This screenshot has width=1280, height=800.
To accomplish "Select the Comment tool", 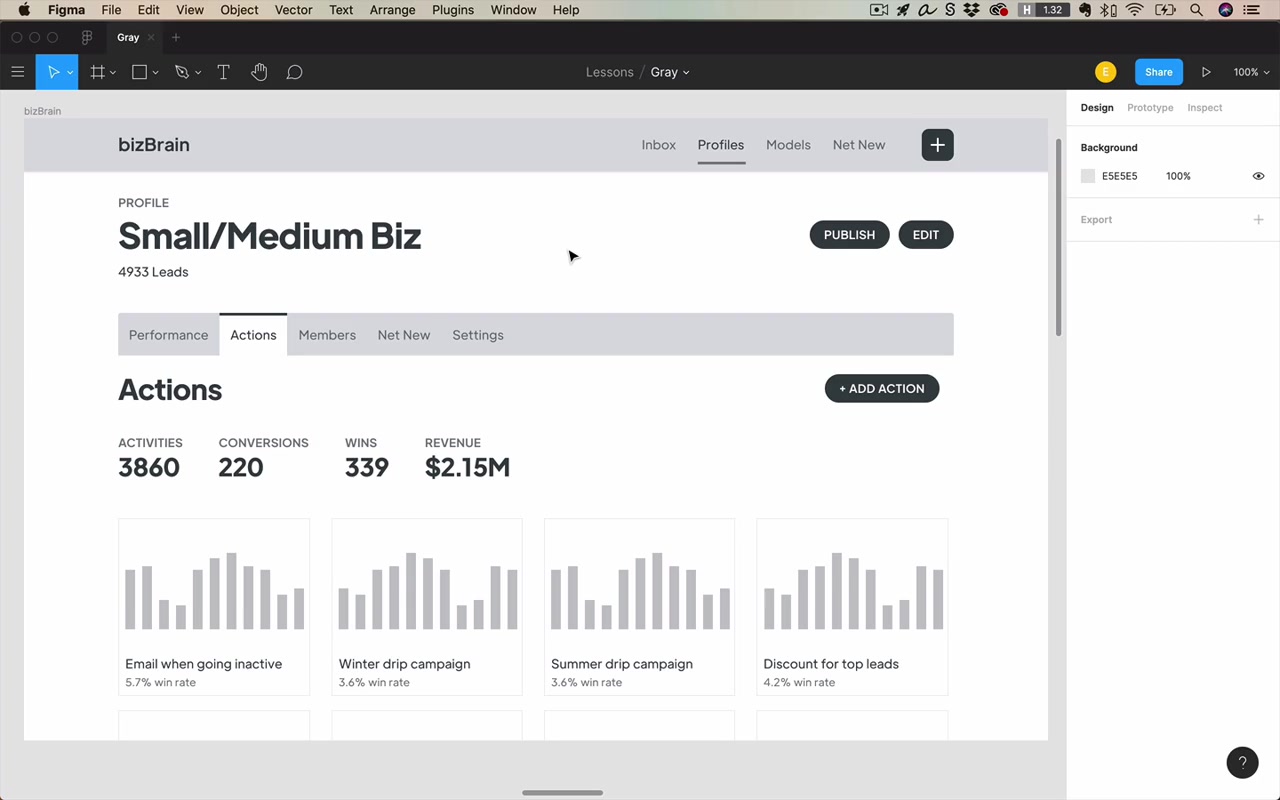I will tap(294, 72).
